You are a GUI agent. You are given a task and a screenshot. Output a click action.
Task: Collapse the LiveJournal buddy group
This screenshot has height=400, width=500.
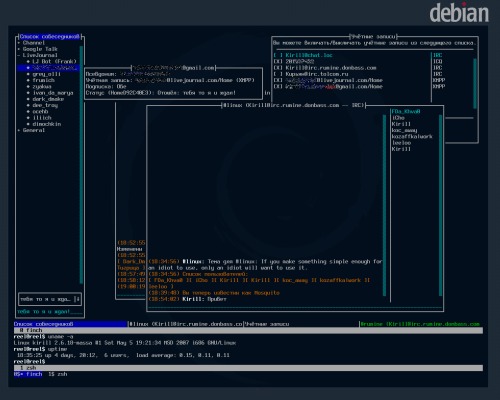click(19, 55)
